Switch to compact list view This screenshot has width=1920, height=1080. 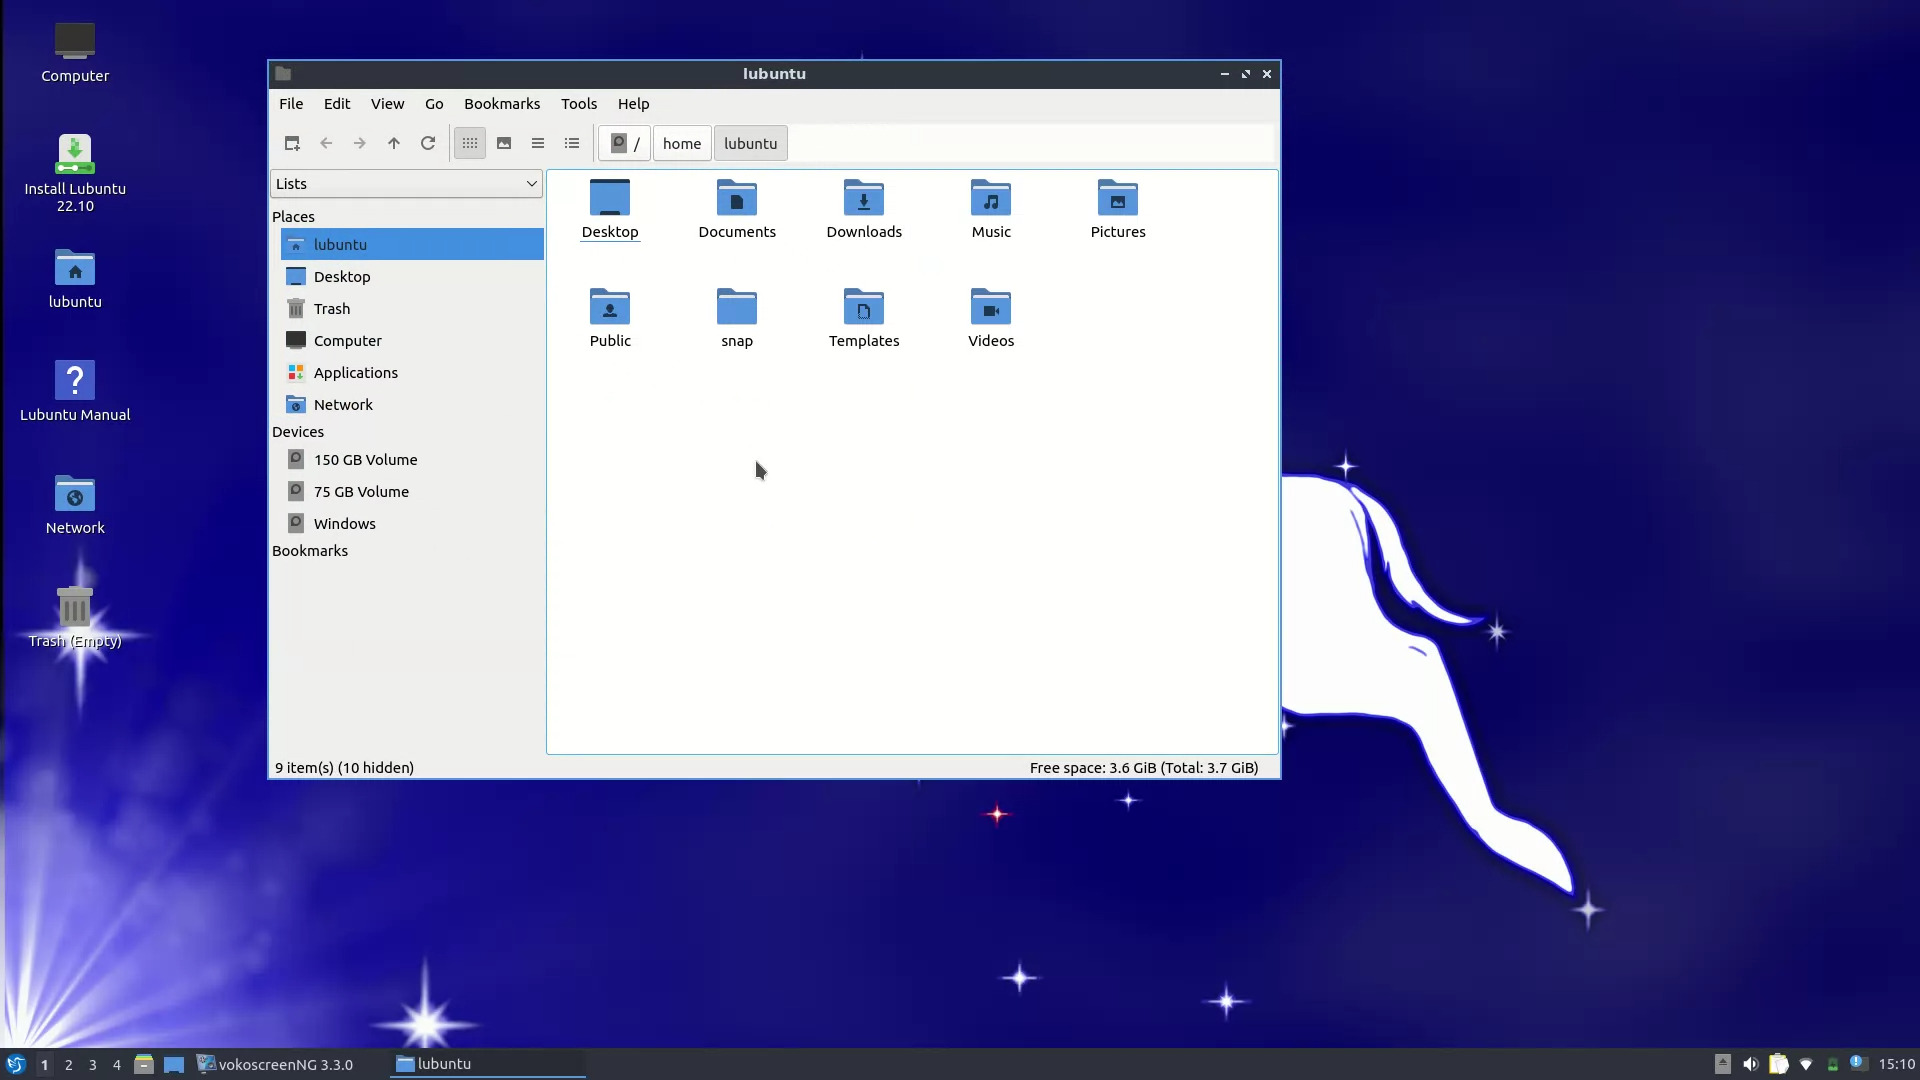click(x=538, y=143)
